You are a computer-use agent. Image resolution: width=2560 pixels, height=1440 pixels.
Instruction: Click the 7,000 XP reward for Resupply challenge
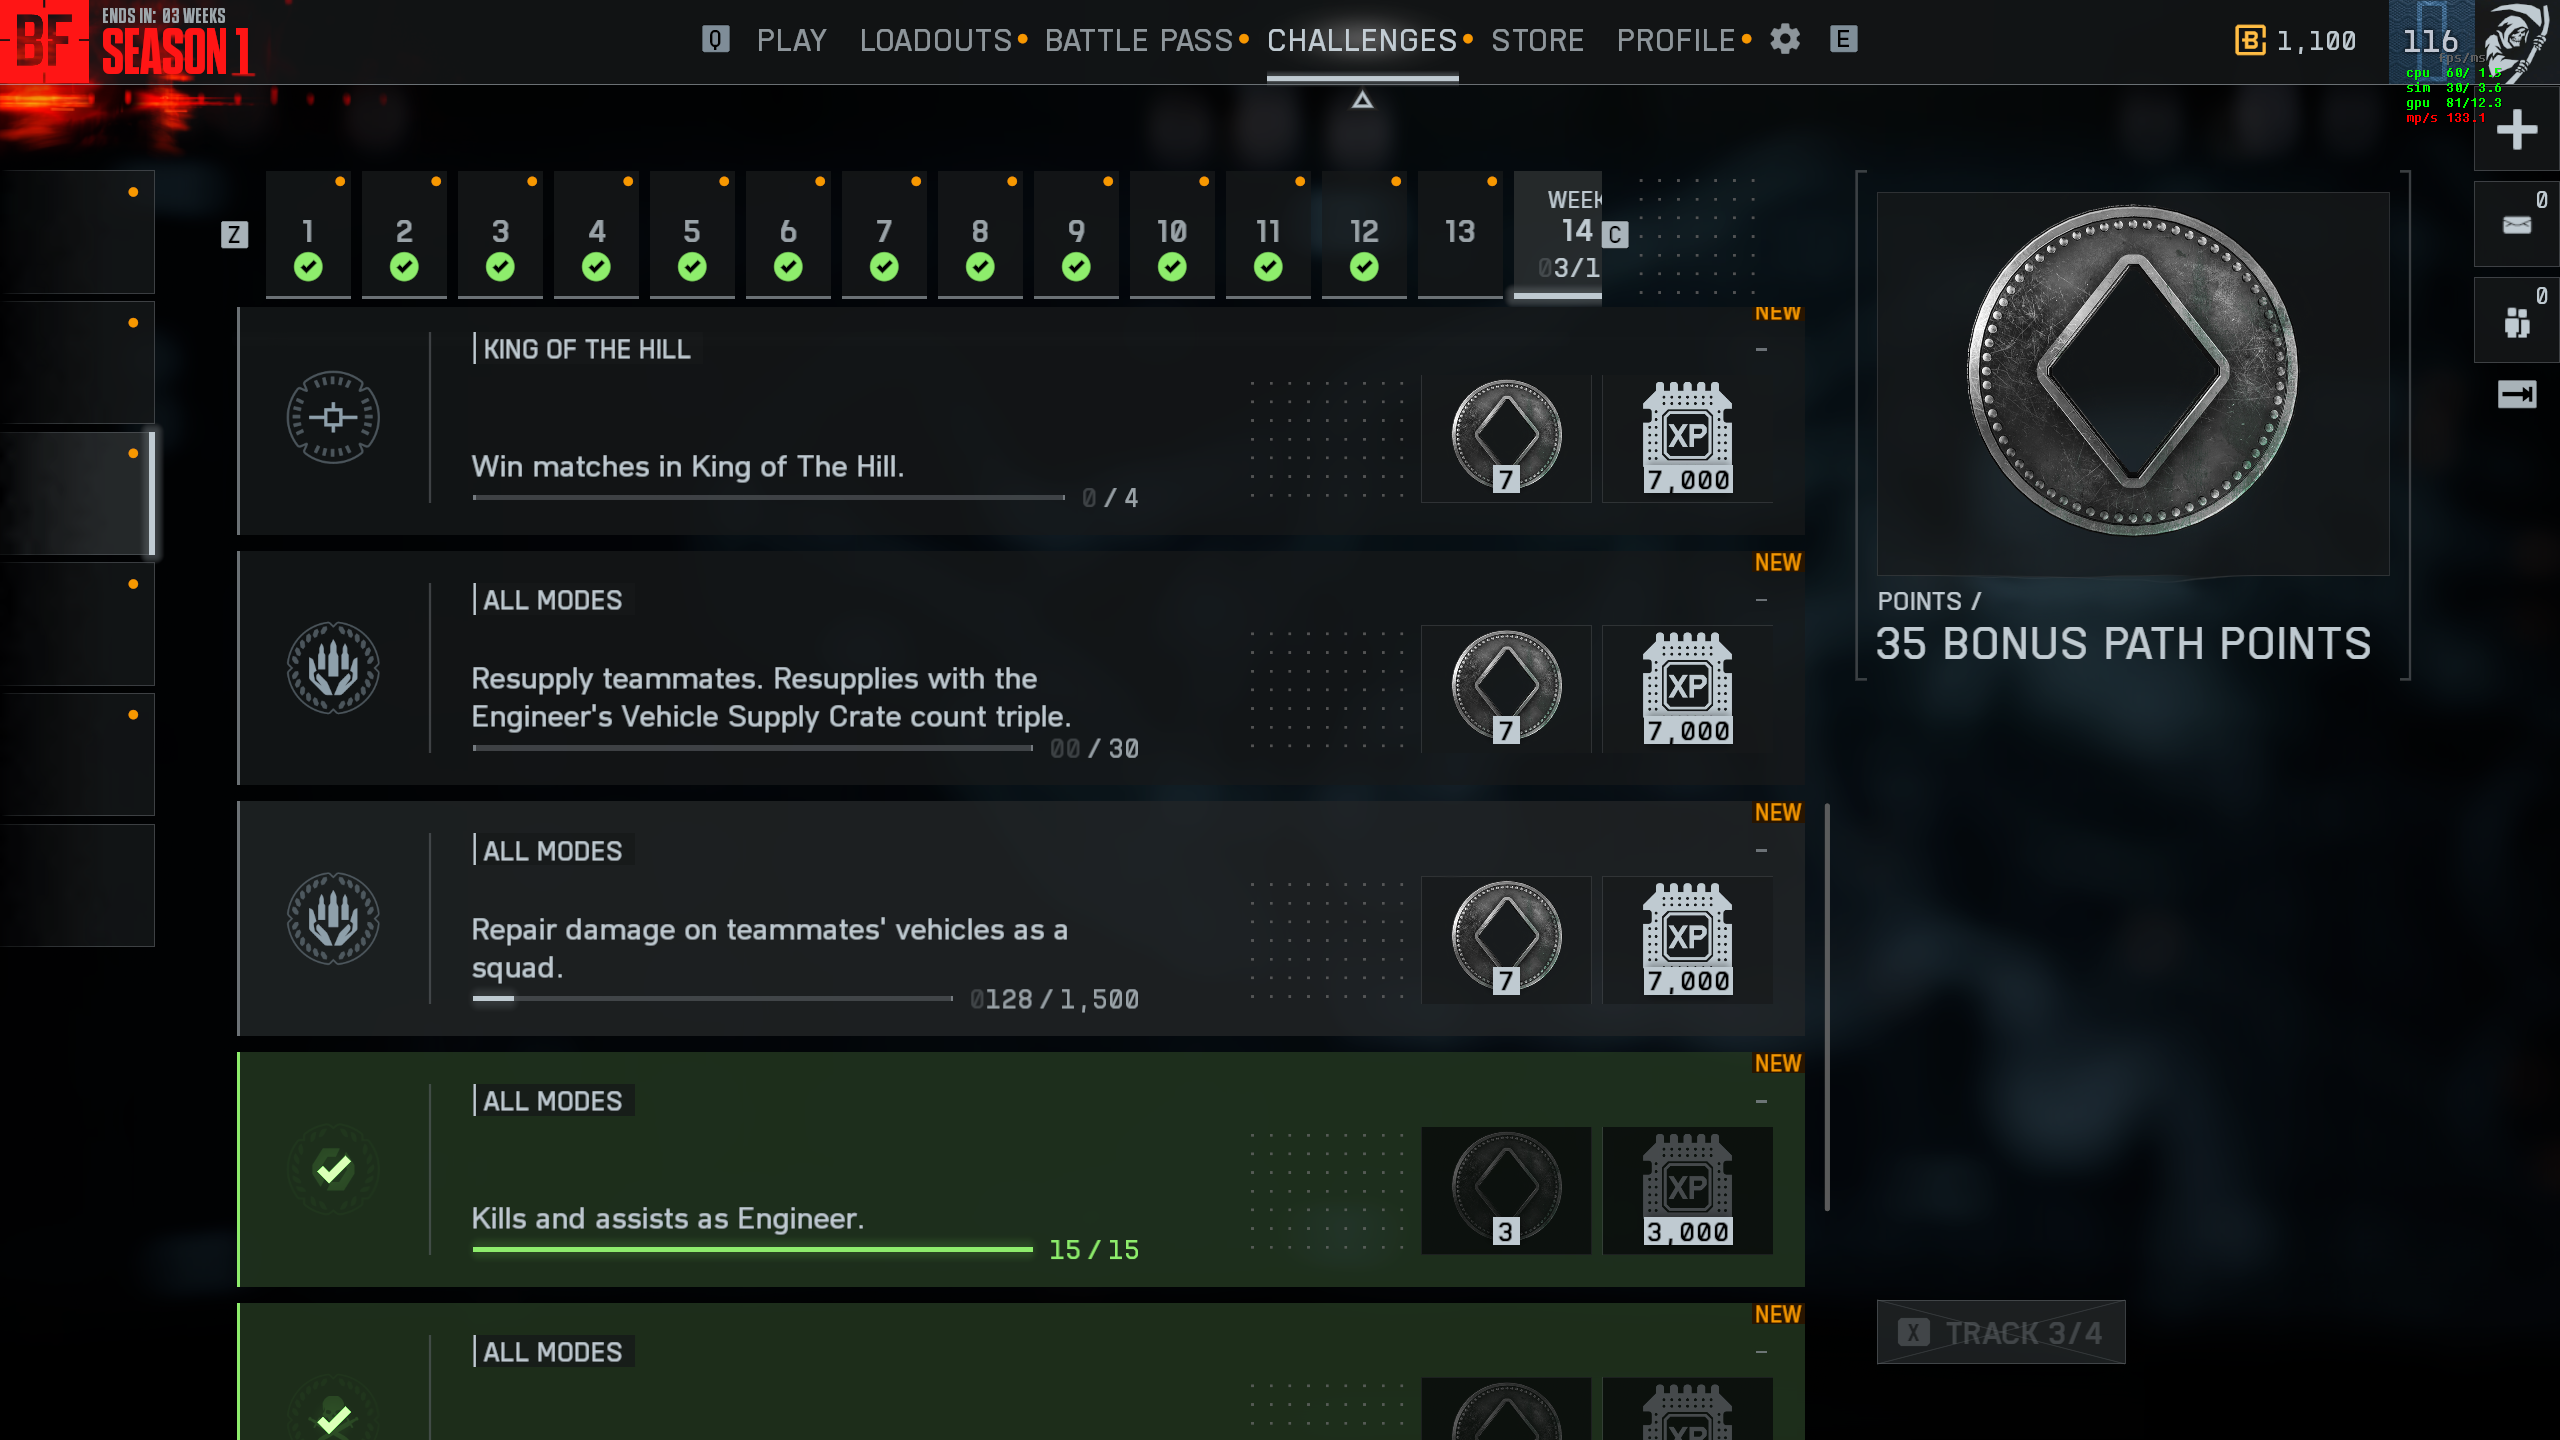point(1687,689)
